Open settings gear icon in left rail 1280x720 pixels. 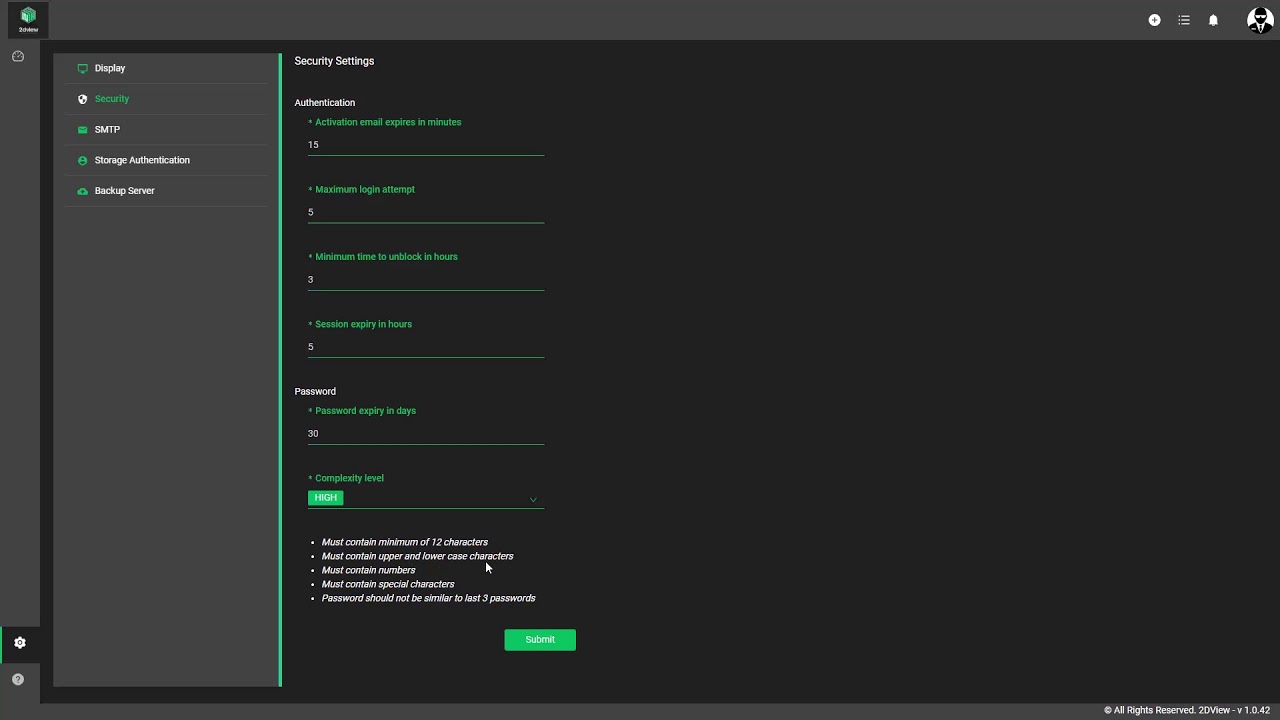click(x=20, y=643)
